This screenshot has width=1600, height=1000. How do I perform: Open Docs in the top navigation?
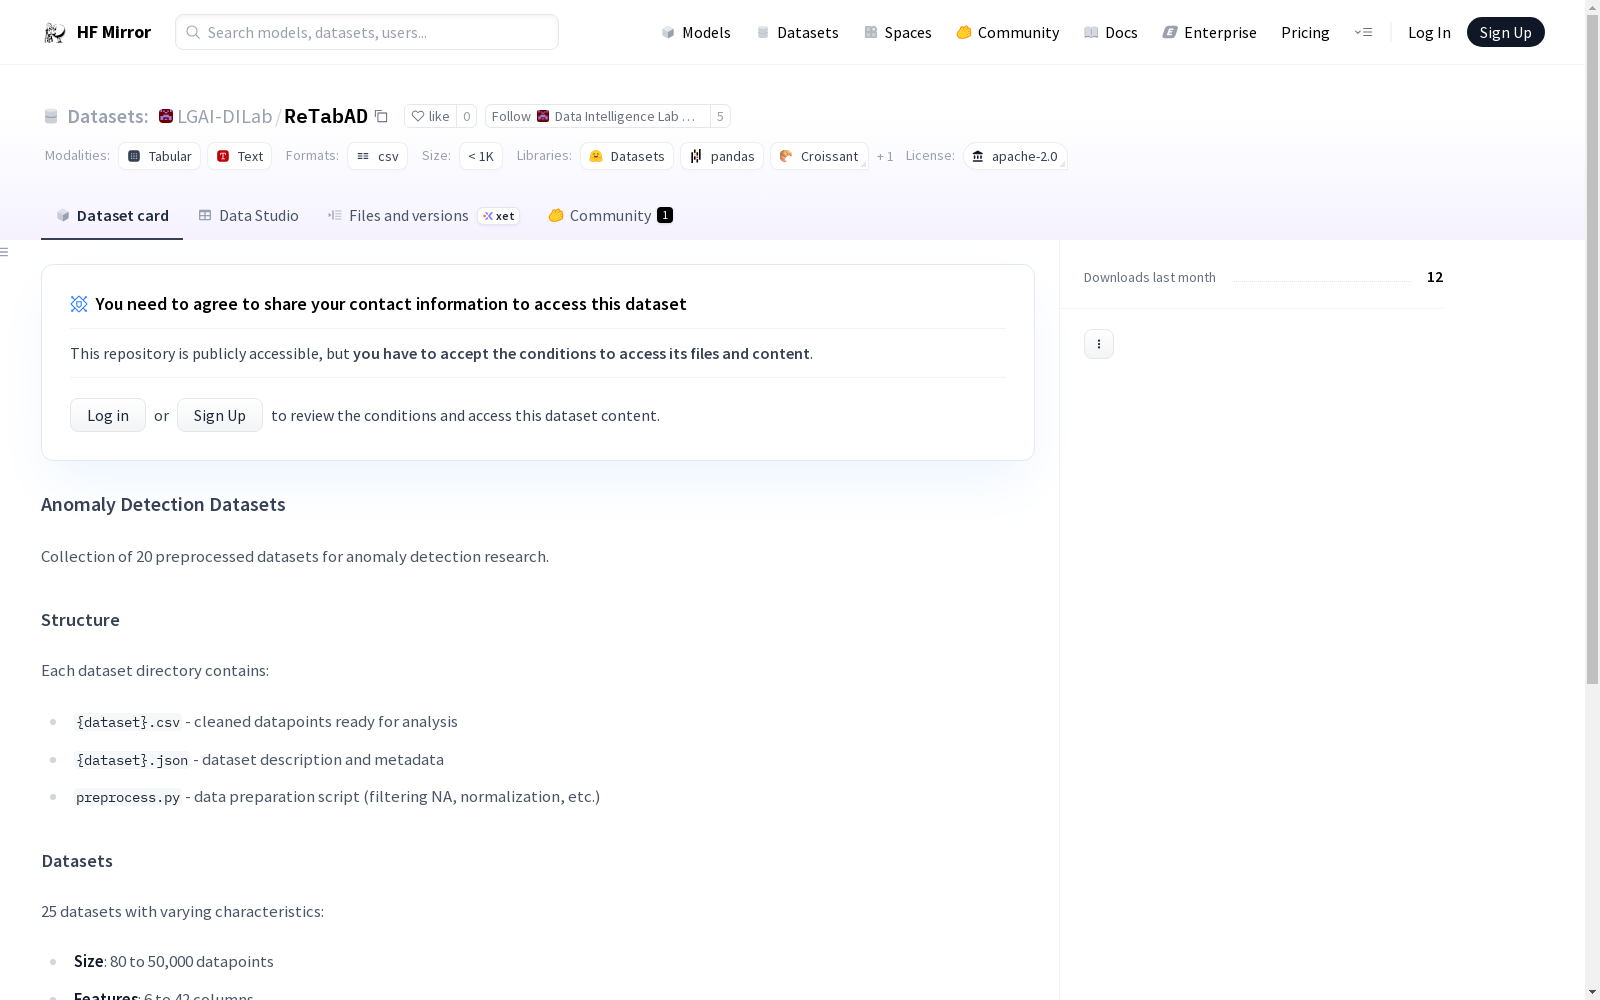(1110, 32)
